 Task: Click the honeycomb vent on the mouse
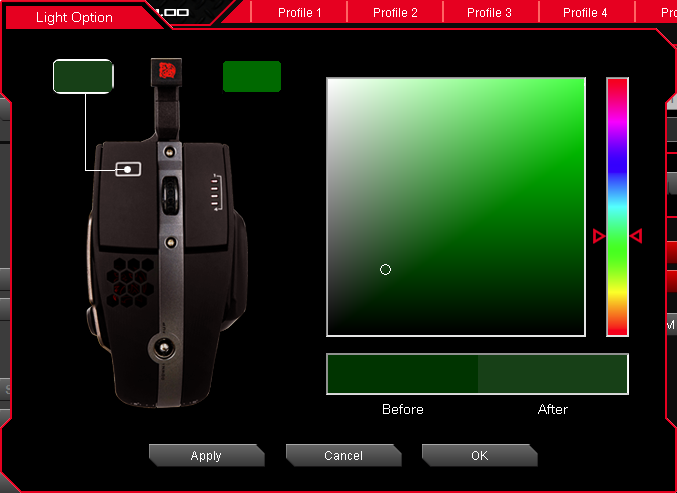point(130,283)
